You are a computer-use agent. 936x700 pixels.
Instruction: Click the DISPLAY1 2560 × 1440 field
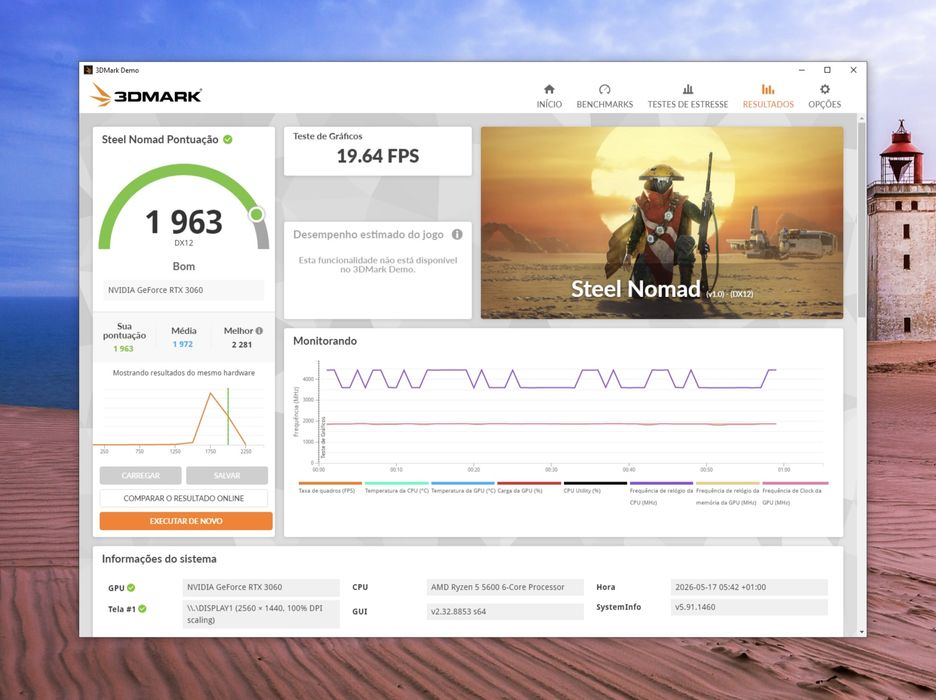pyautogui.click(x=261, y=614)
